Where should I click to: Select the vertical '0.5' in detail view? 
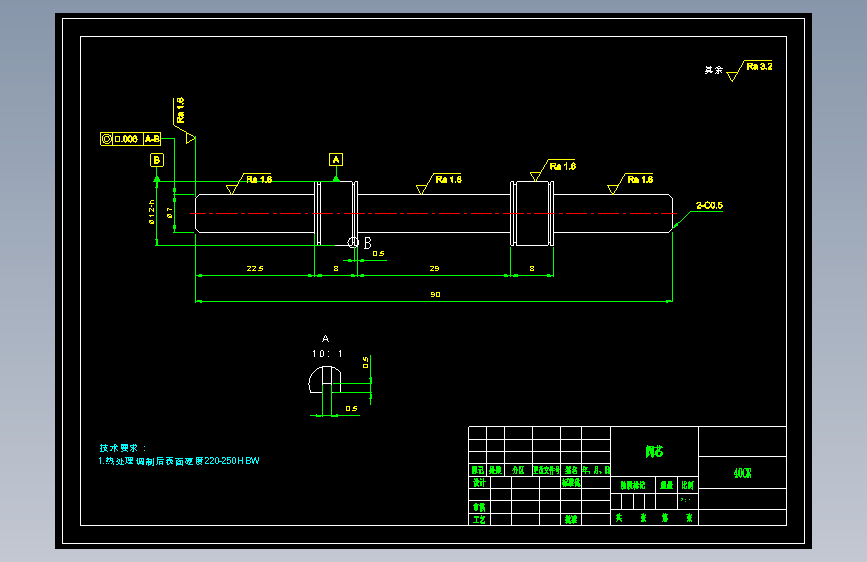coord(365,363)
